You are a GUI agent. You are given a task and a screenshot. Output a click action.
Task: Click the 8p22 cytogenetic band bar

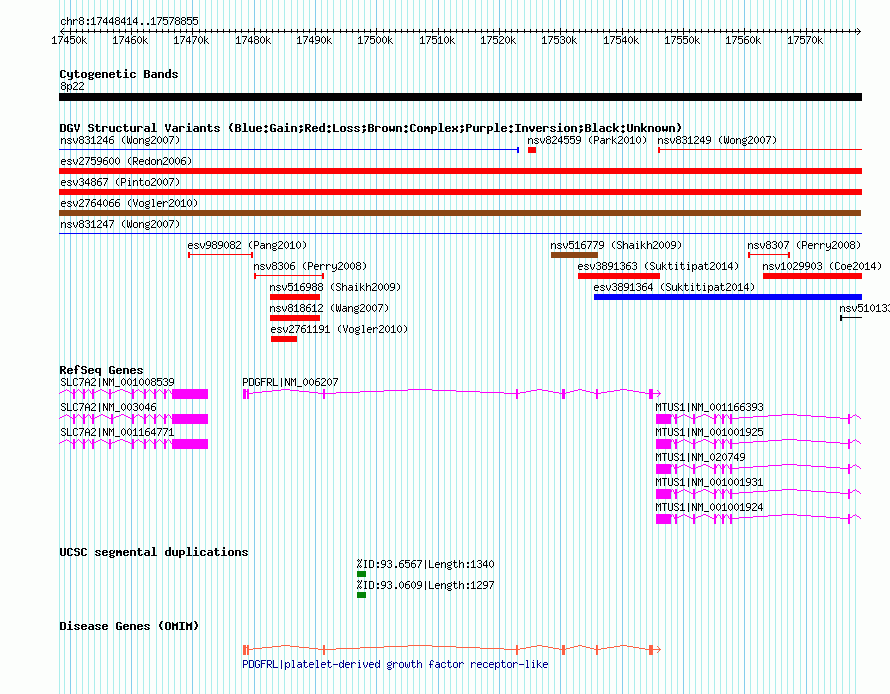[x=460, y=97]
